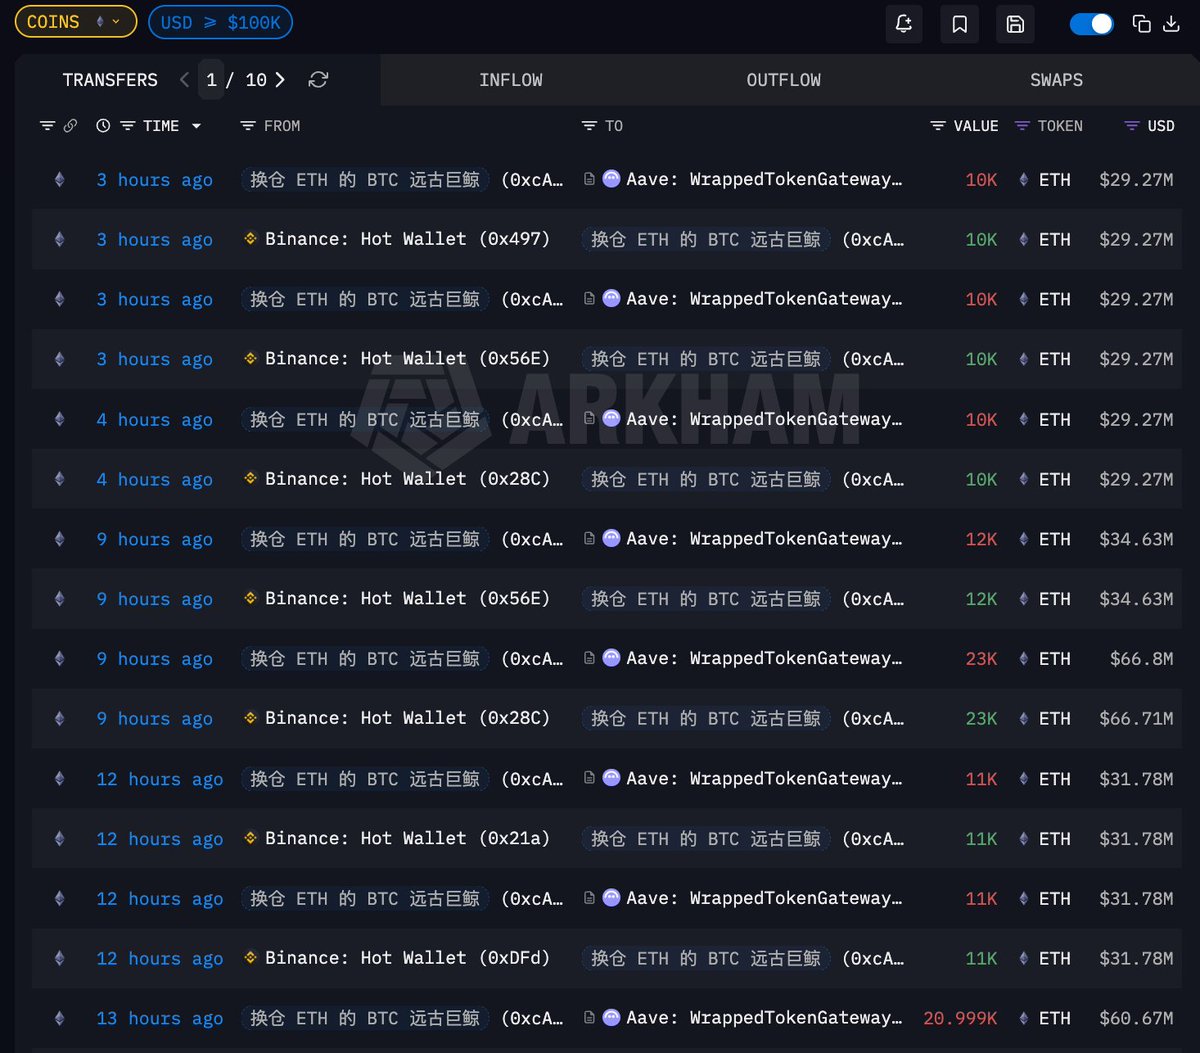Image resolution: width=1200 pixels, height=1053 pixels.
Task: Open the FROM column filter
Action: [248, 126]
